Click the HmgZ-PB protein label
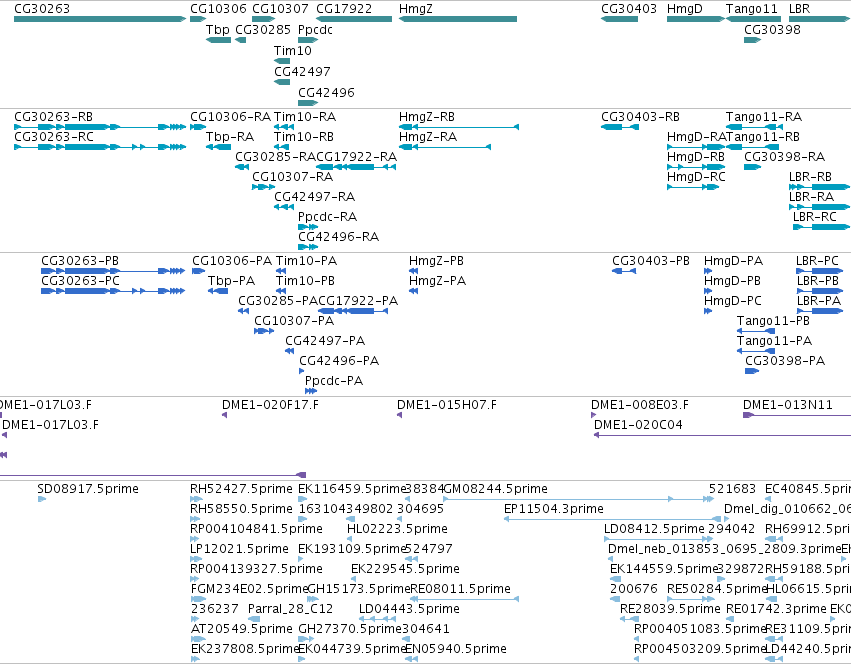The image size is (851, 664). point(436,261)
